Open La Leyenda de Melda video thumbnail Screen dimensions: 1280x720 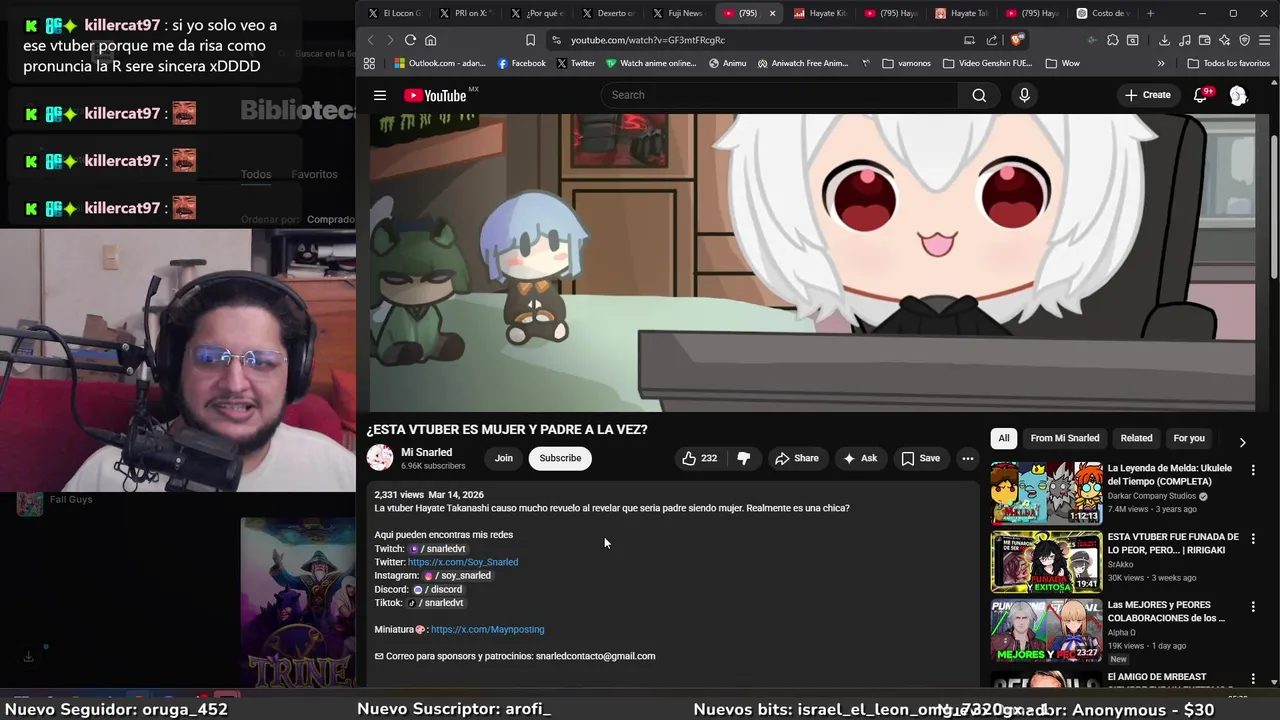pos(1046,493)
